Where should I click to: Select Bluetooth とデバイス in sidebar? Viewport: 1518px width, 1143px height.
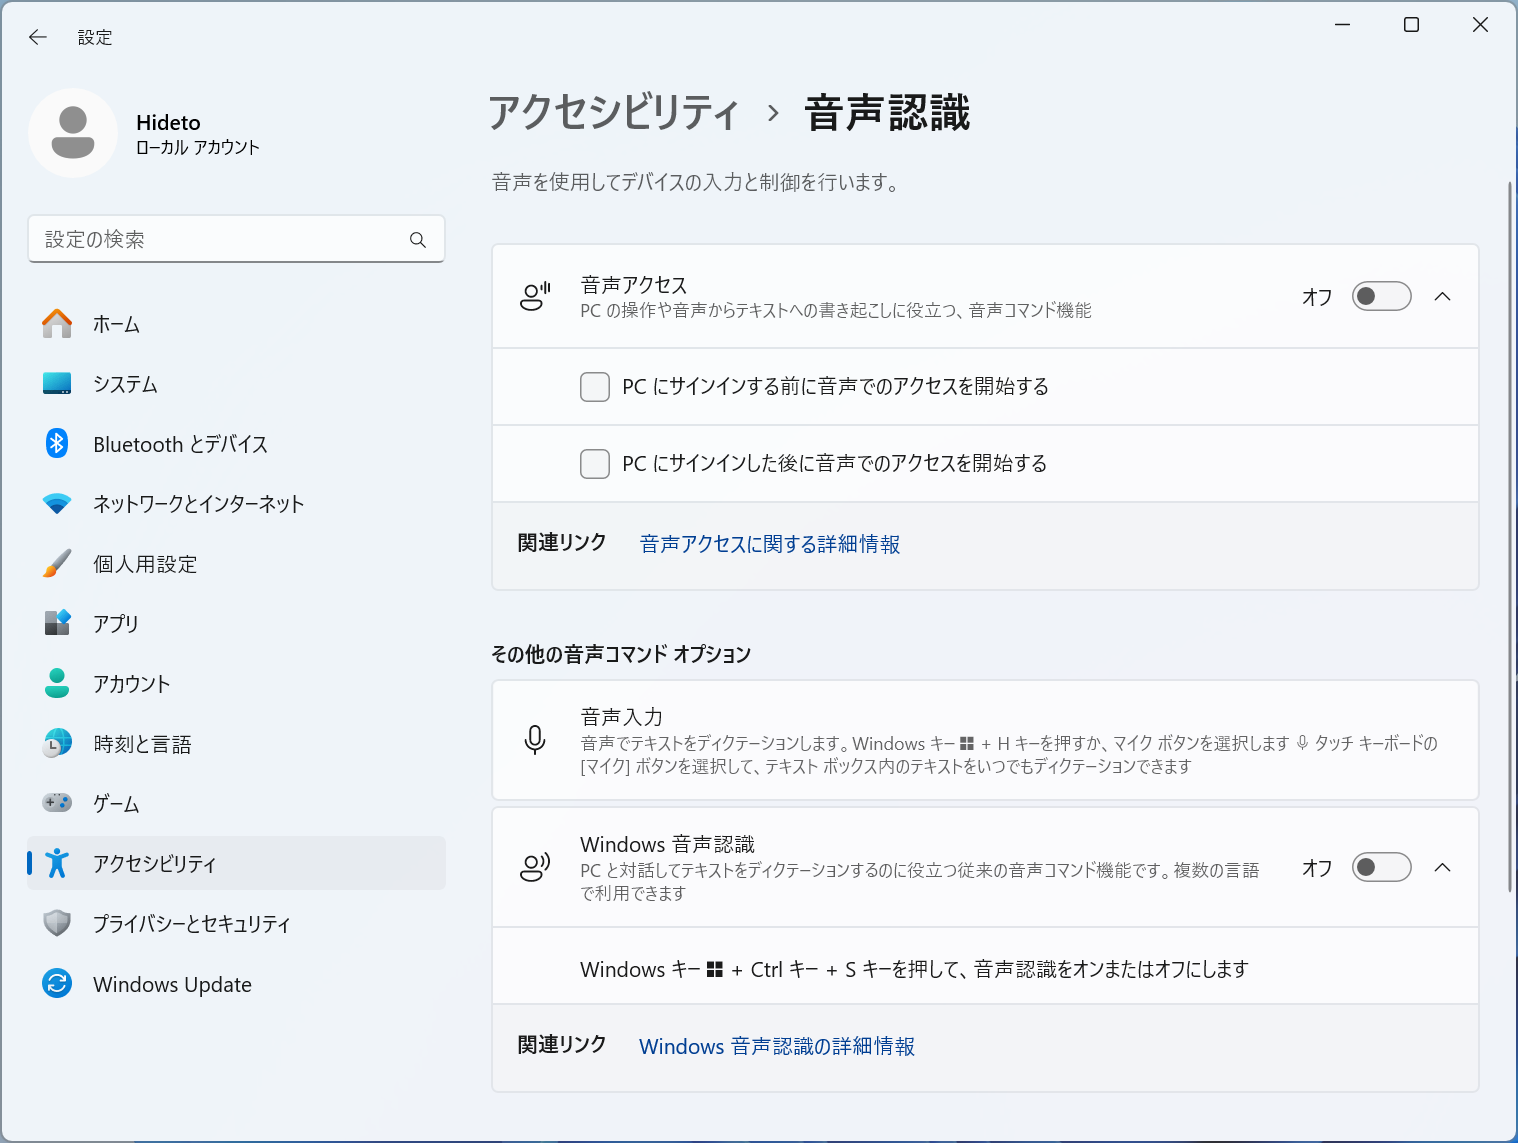179,444
